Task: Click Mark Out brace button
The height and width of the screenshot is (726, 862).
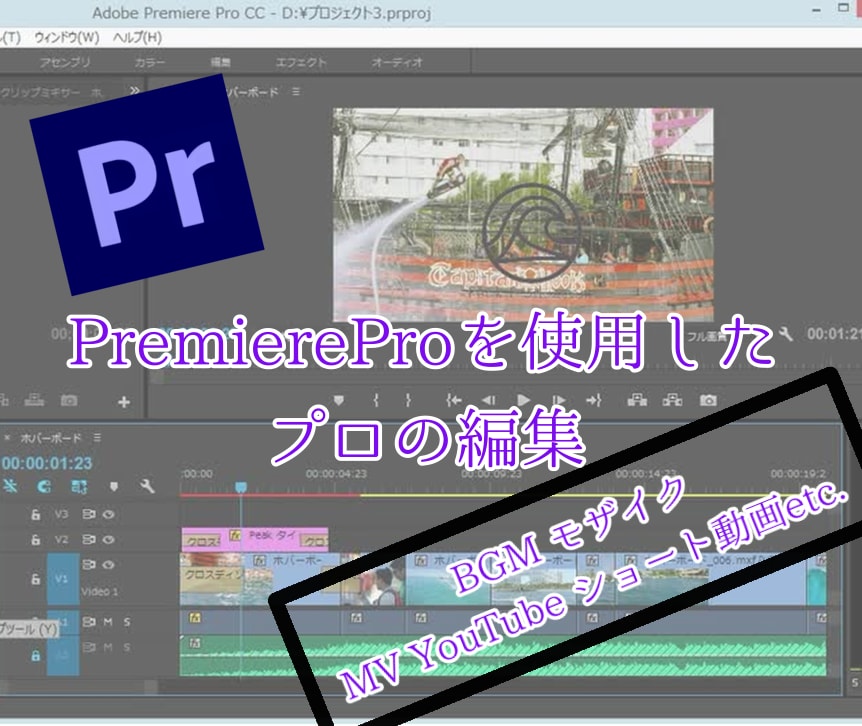Action: (408, 400)
